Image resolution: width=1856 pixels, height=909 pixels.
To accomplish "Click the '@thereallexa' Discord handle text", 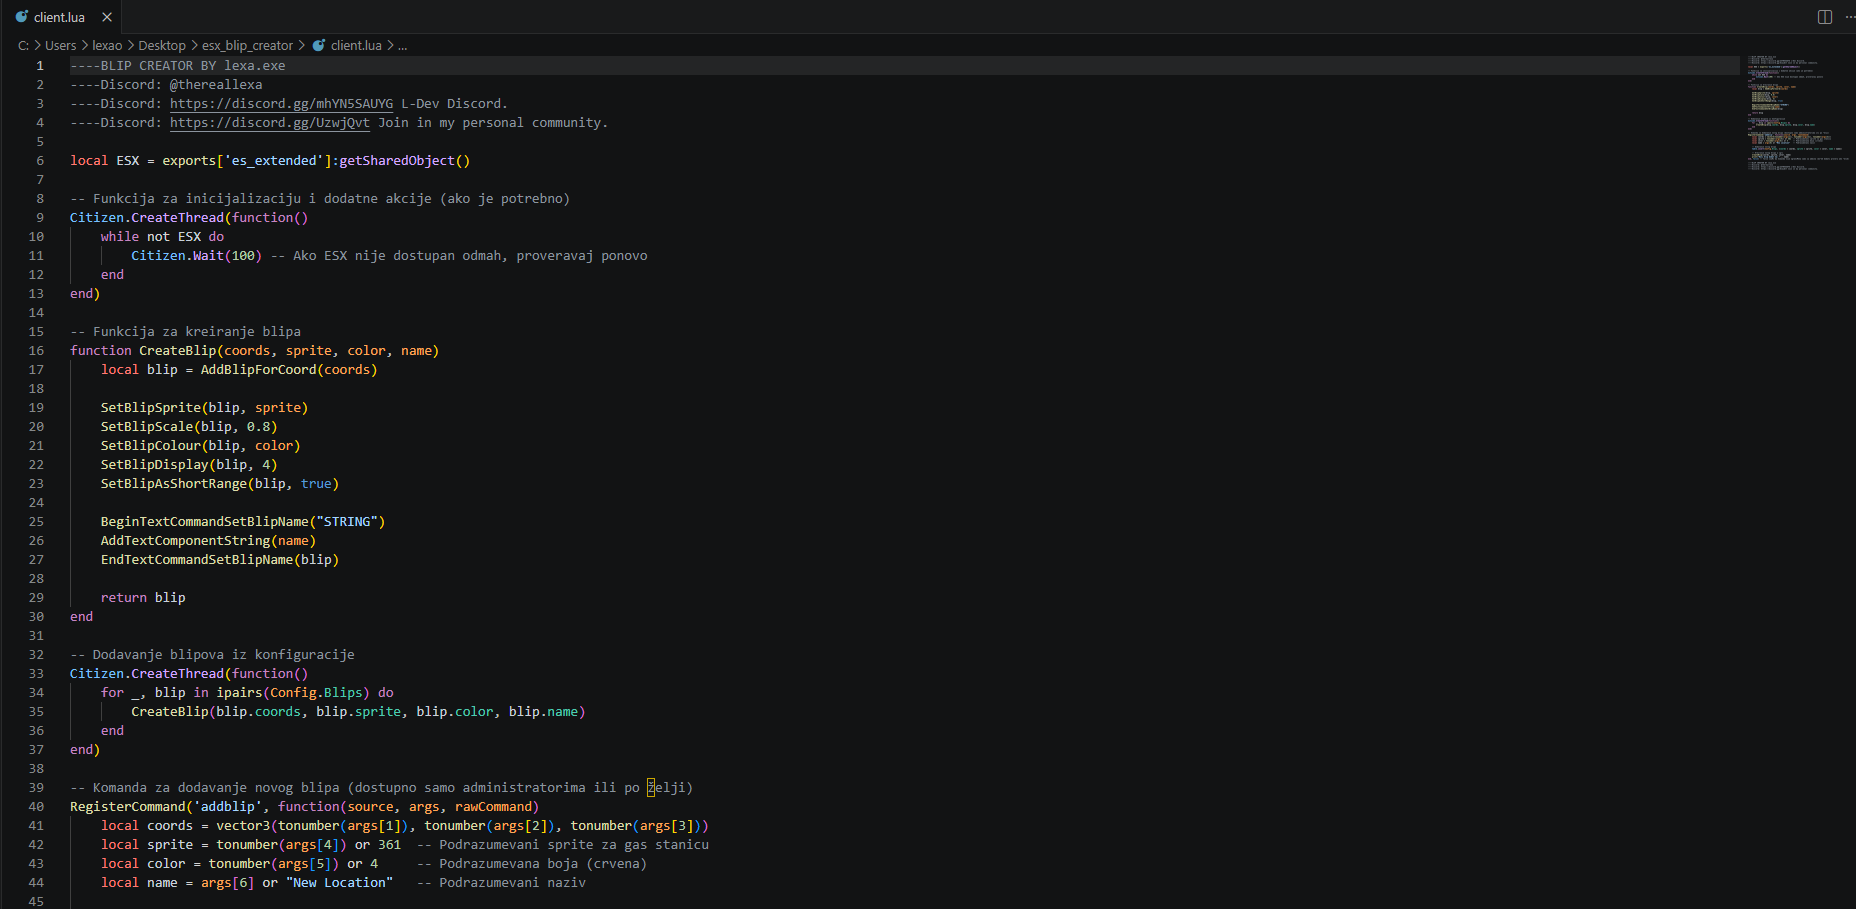I will click(216, 85).
